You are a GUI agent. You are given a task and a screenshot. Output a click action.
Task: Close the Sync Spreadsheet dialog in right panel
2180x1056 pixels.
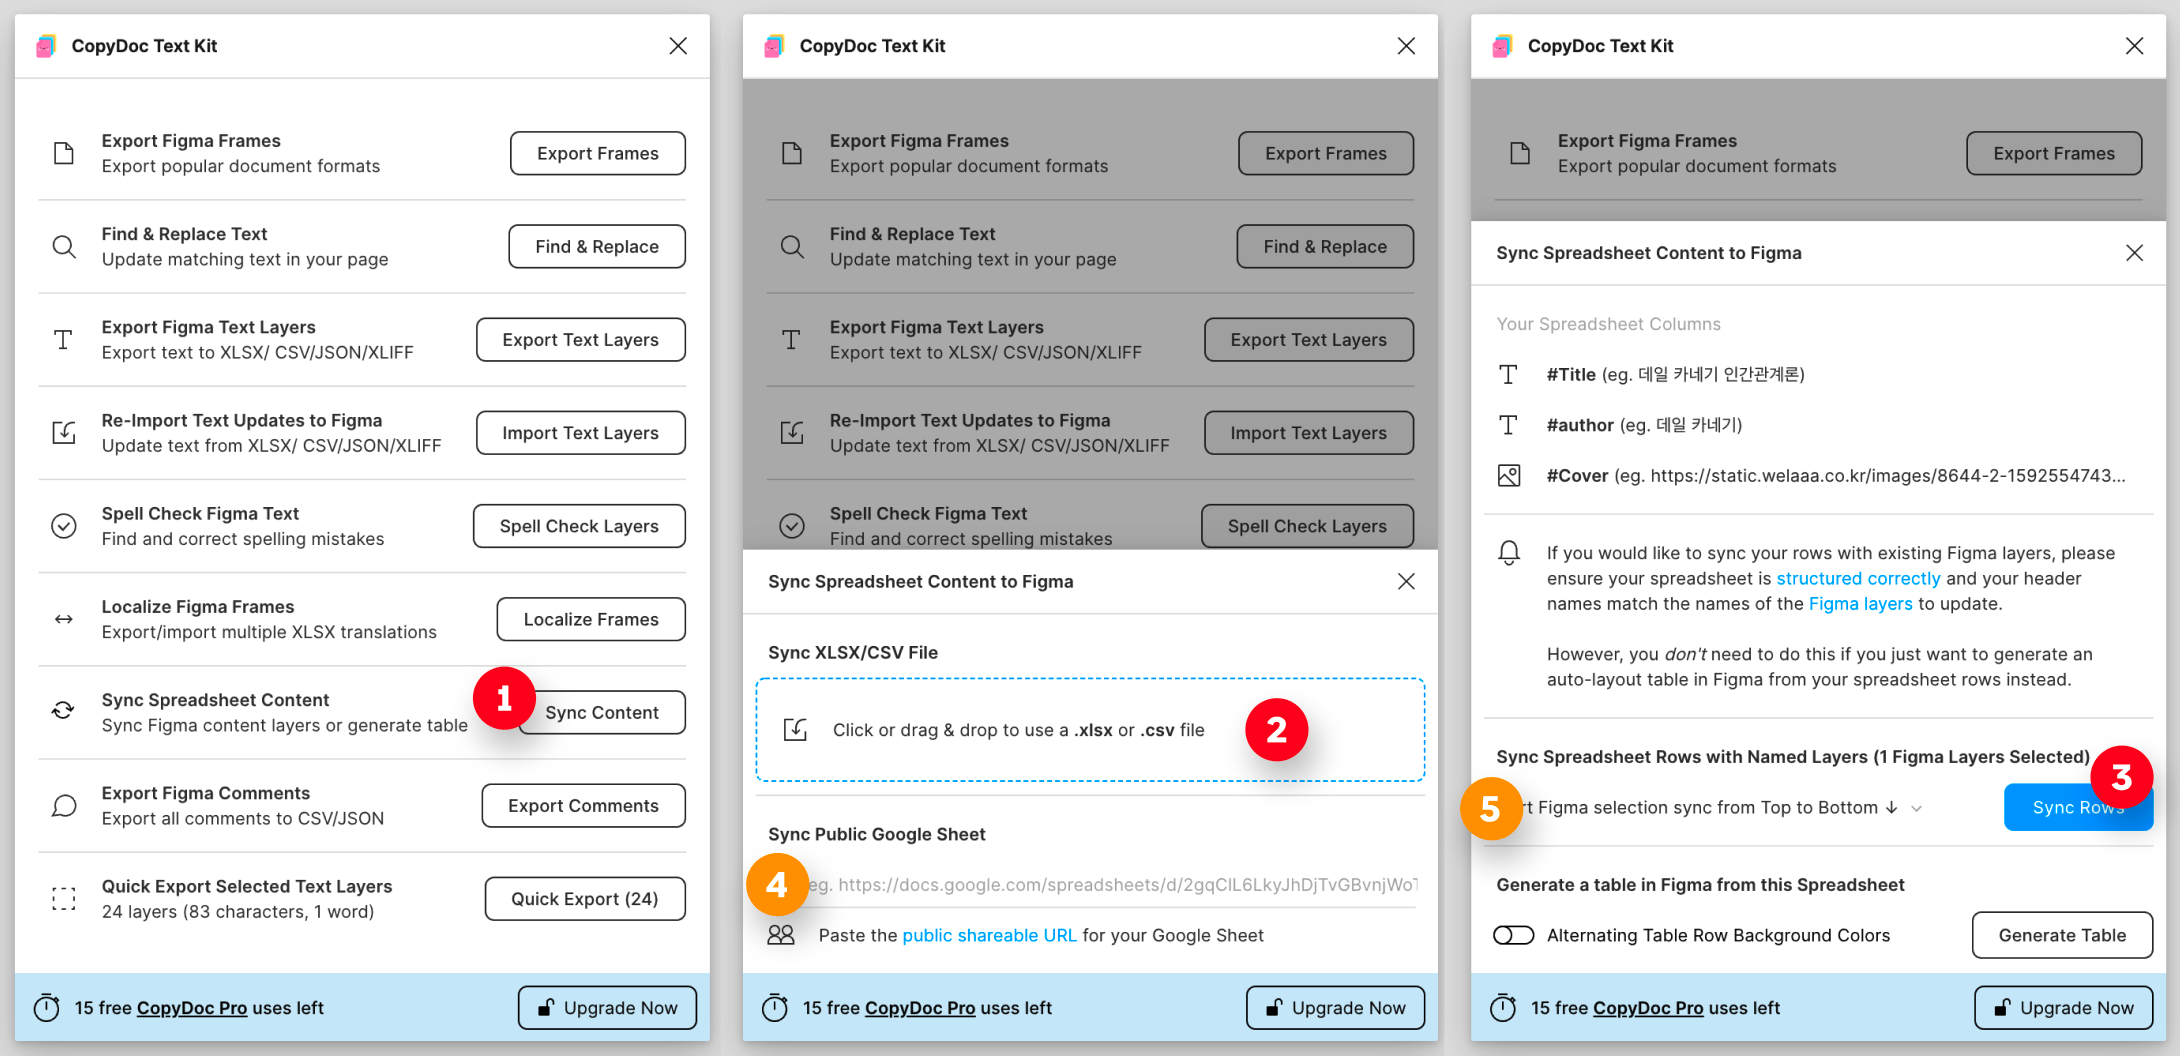coord(2134,253)
